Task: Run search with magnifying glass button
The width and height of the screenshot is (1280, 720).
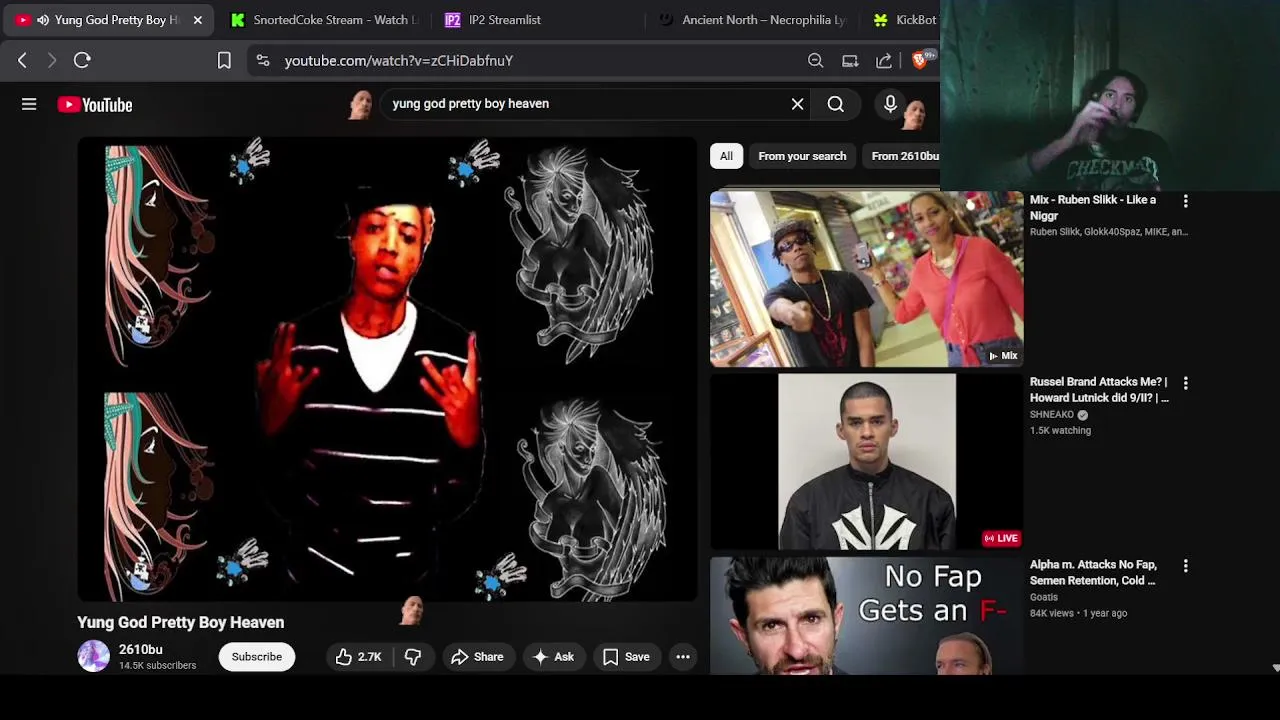Action: [836, 104]
